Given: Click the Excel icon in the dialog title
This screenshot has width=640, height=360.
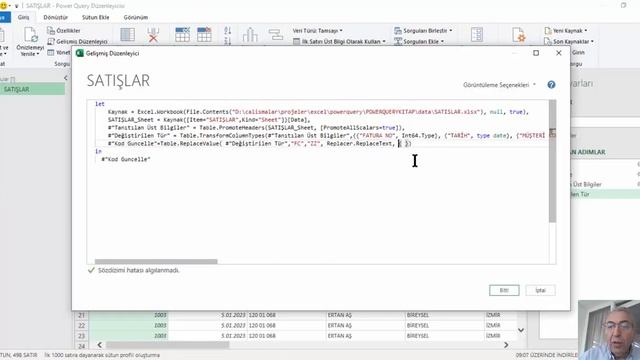Looking at the screenshot, I should tap(80, 53).
